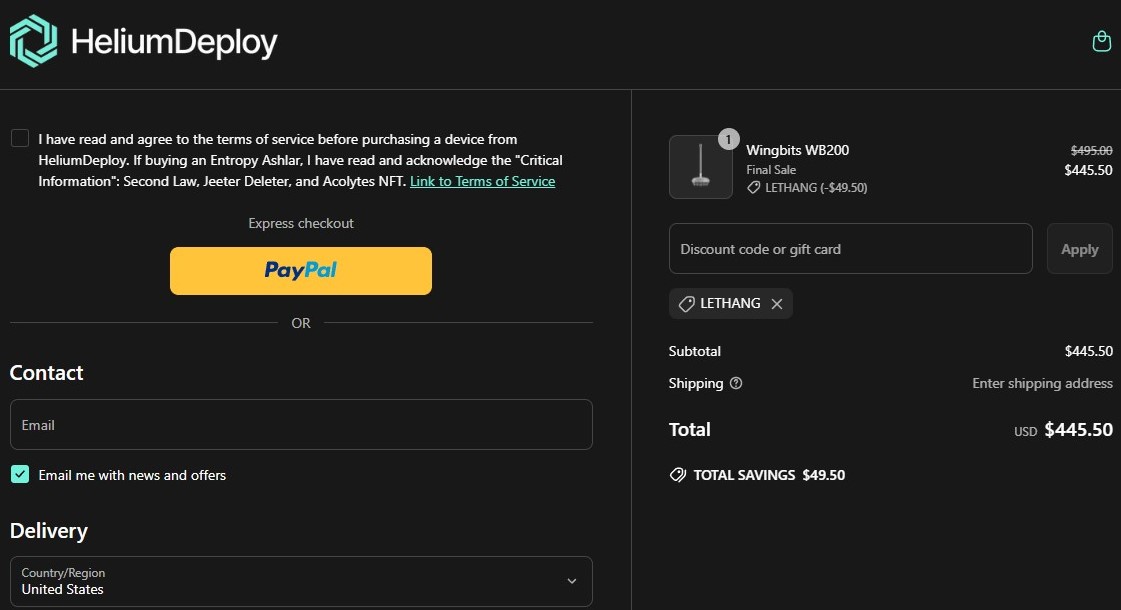The height and width of the screenshot is (610, 1121).
Task: Open the Country/Region dropdown
Action: (x=300, y=581)
